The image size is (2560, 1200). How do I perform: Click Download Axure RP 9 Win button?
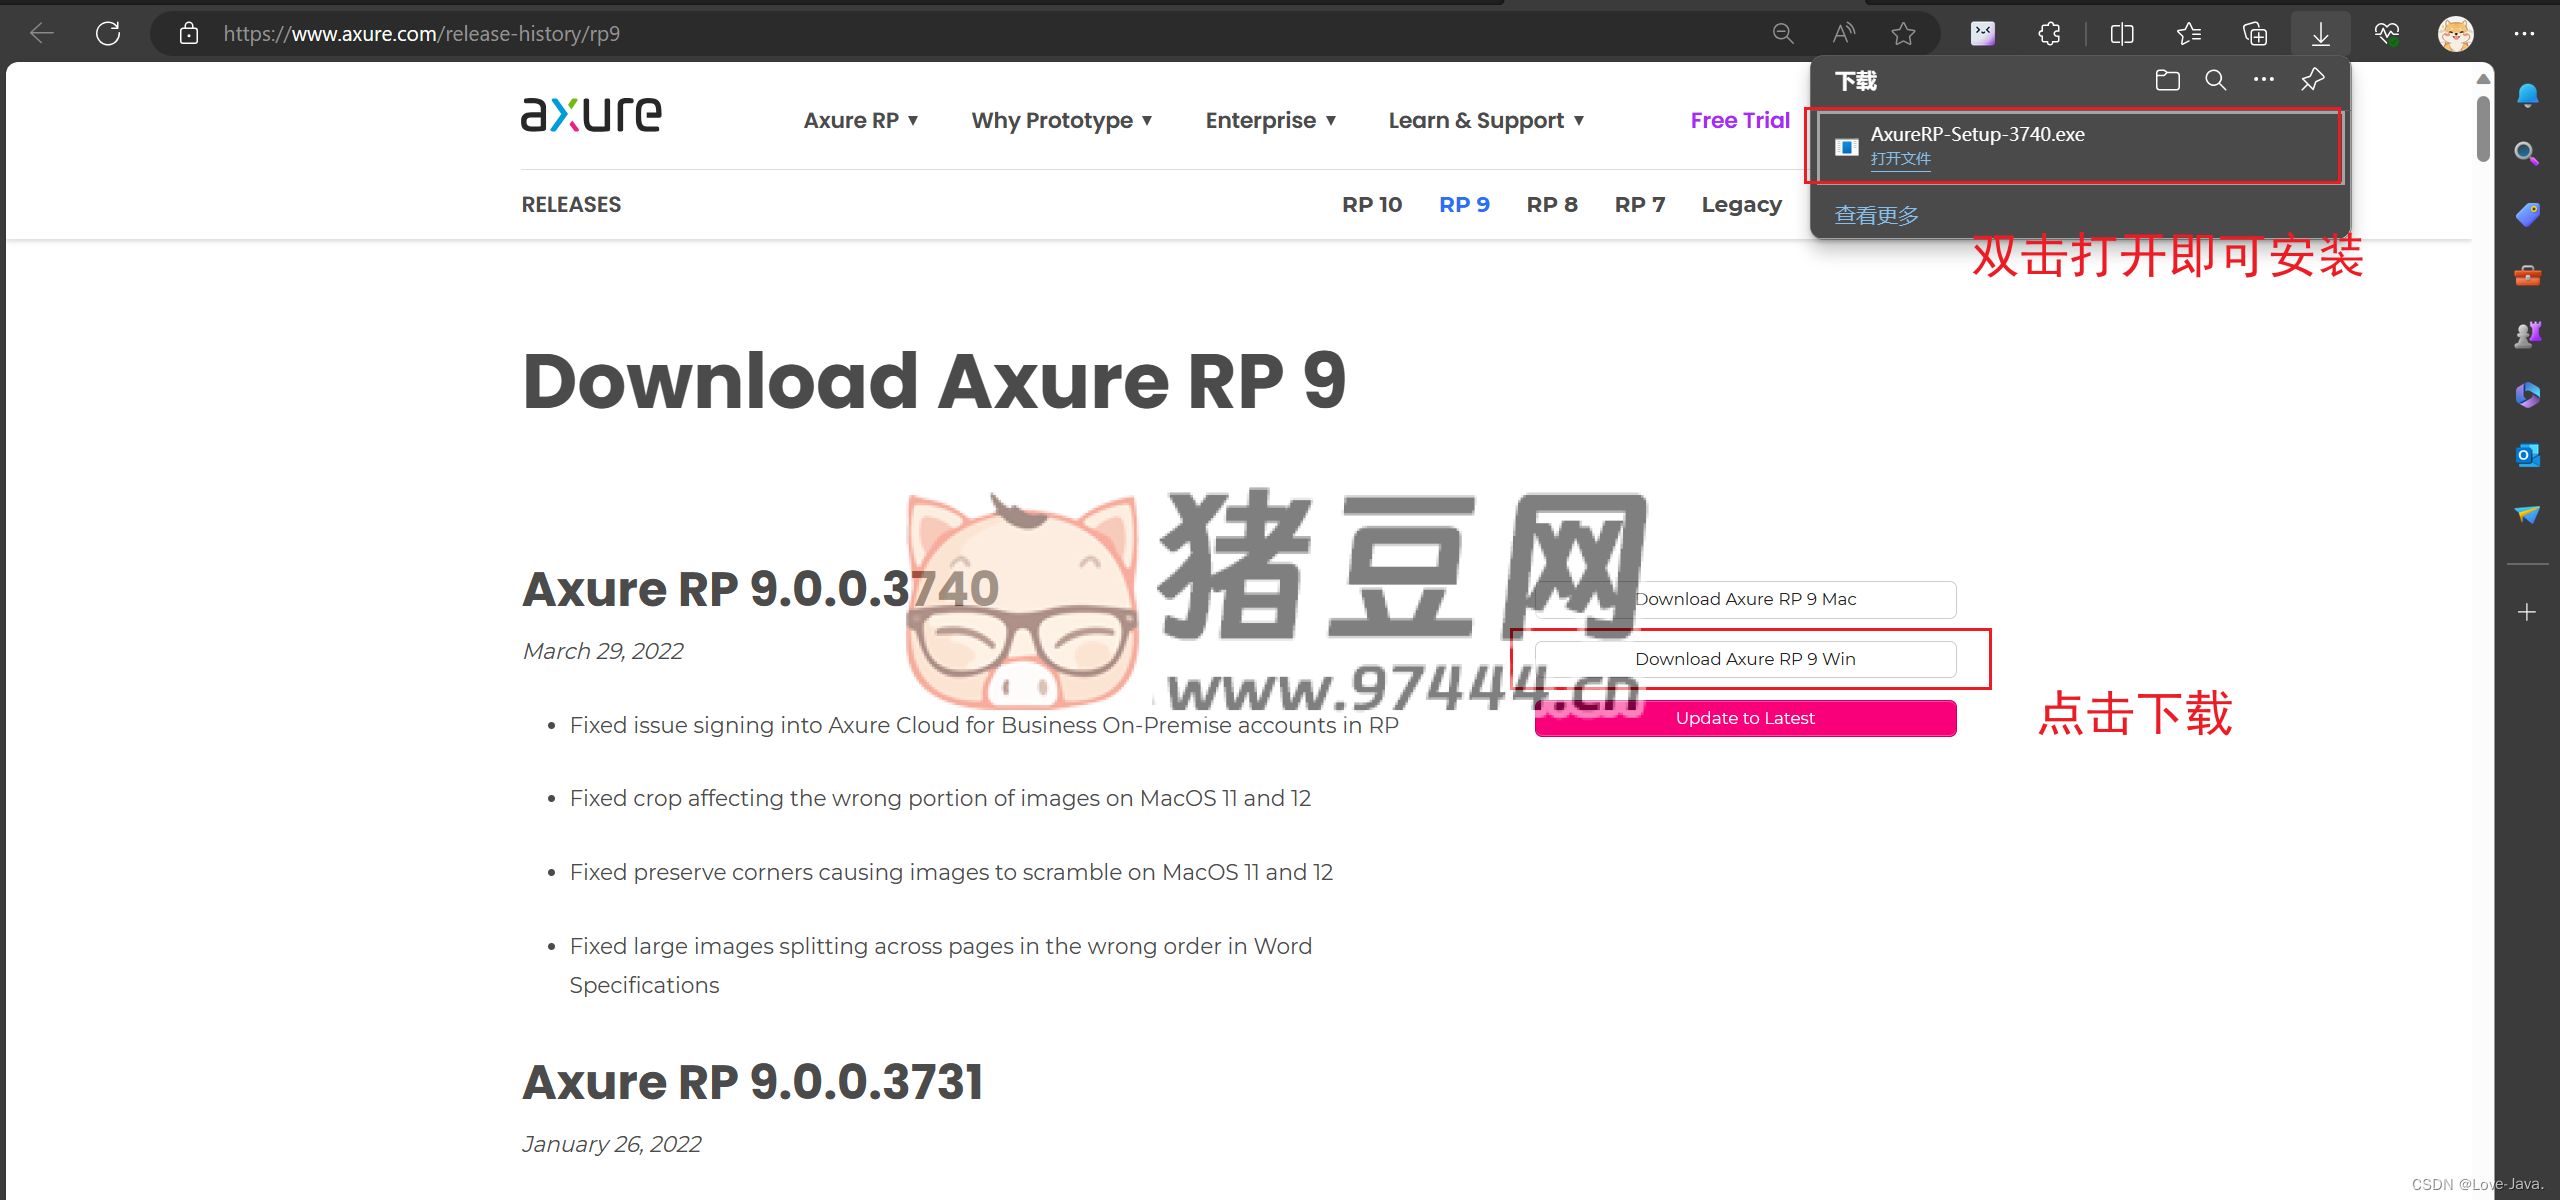pos(1745,659)
